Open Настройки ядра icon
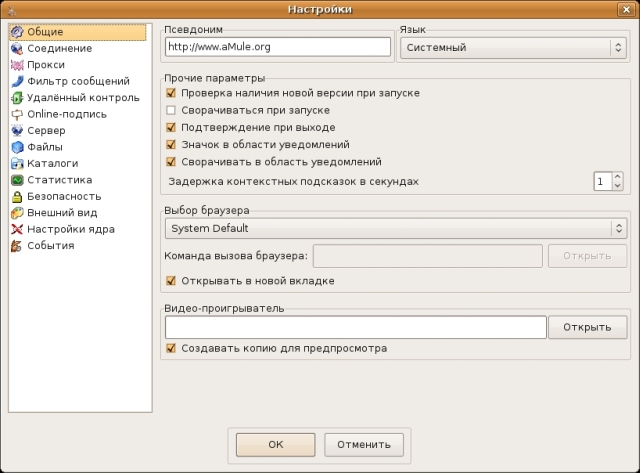Screen dimensions: 640x473 pyautogui.click(x=16, y=229)
